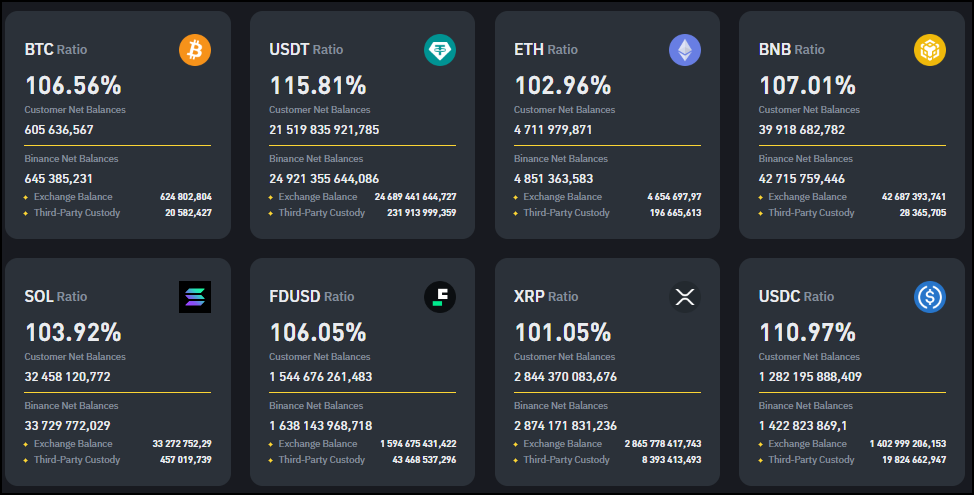Viewport: 974px width, 495px height.
Task: Click the SOL ratio percentage 103.92%
Action: coord(73,332)
